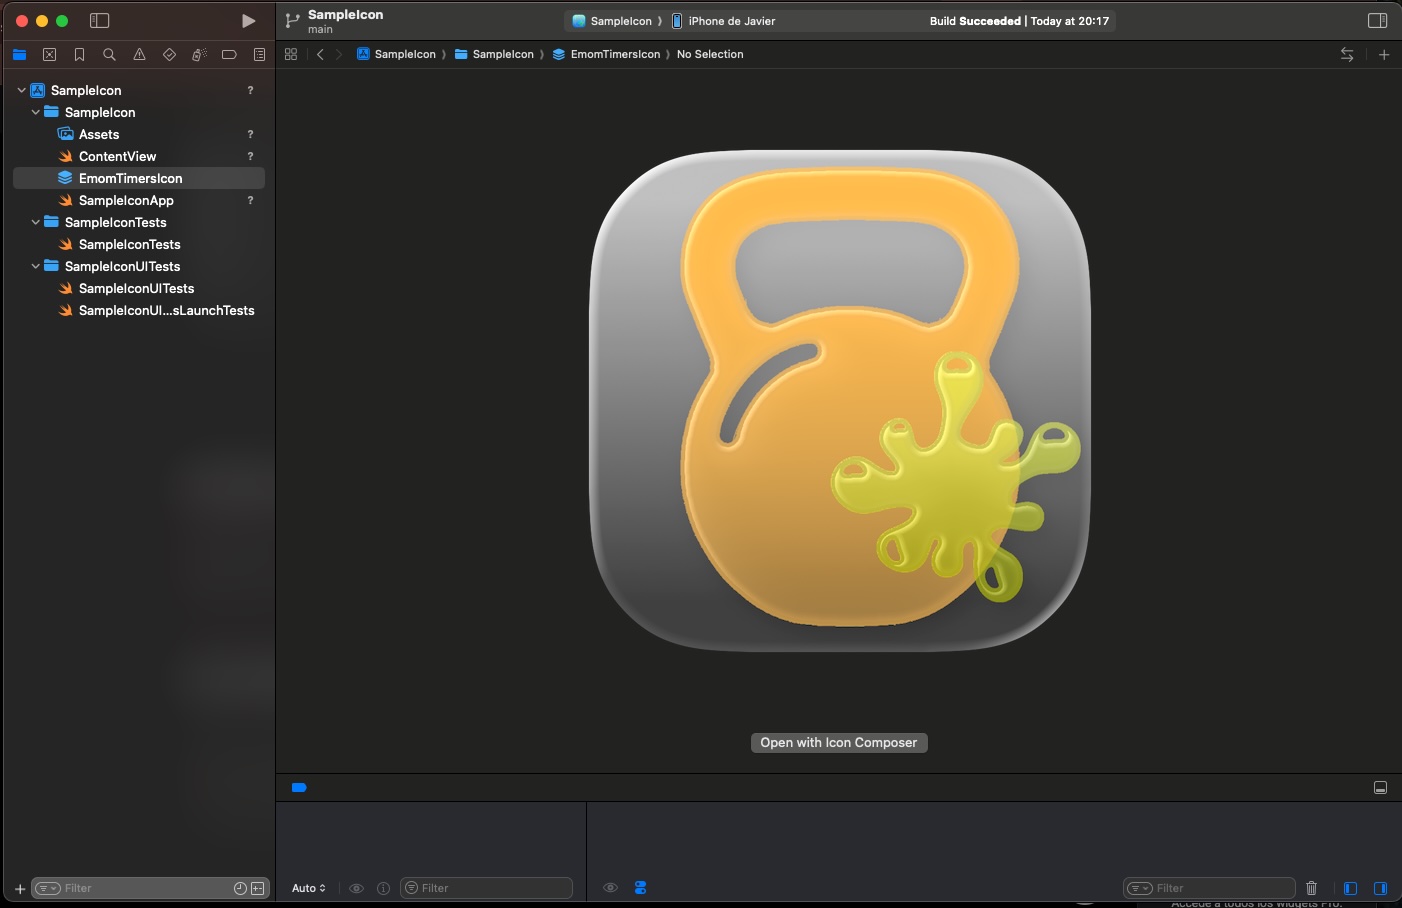Viewport: 1402px width, 908px height.
Task: Open the Debug navigator spray icon
Action: pyautogui.click(x=199, y=54)
